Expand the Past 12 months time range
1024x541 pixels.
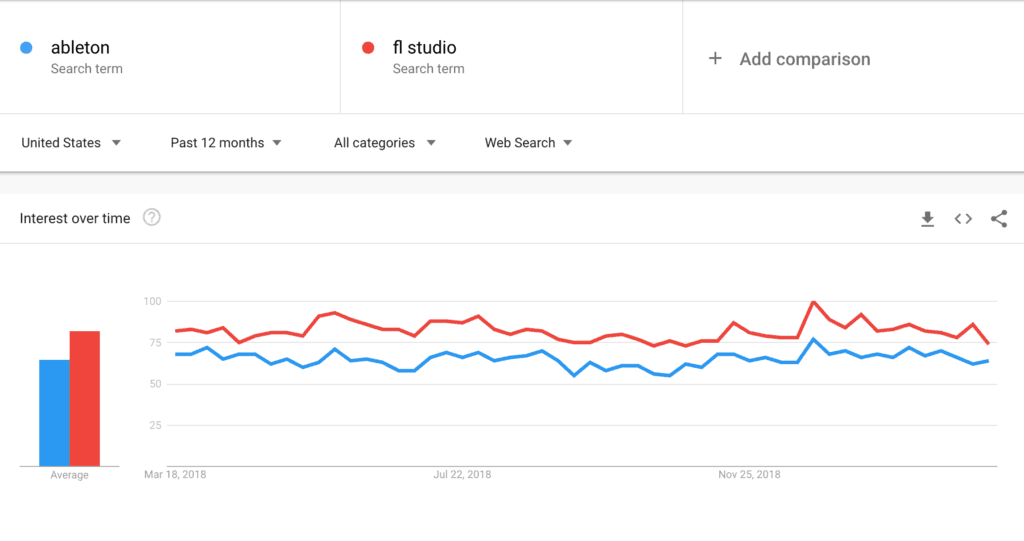(x=226, y=143)
